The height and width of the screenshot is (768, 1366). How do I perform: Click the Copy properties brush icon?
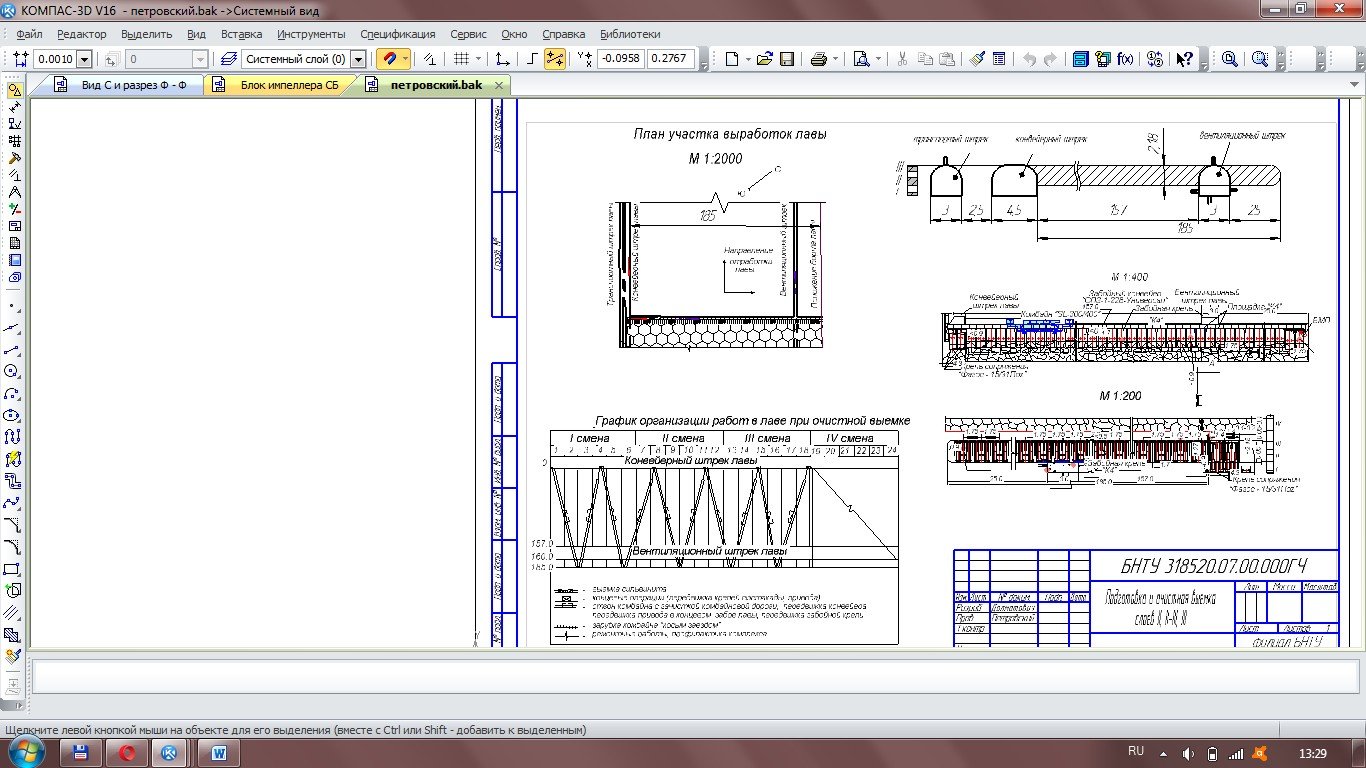pyautogui.click(x=978, y=59)
